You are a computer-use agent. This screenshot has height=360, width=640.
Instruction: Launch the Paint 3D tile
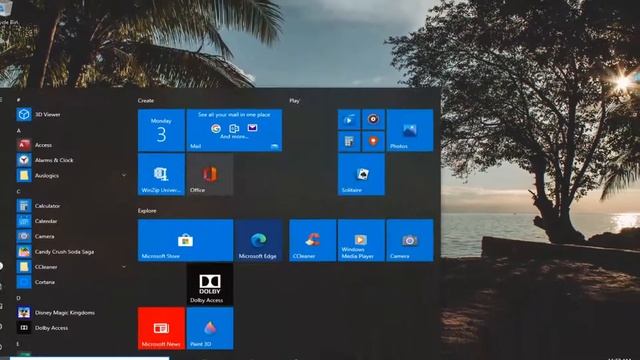tap(210, 328)
